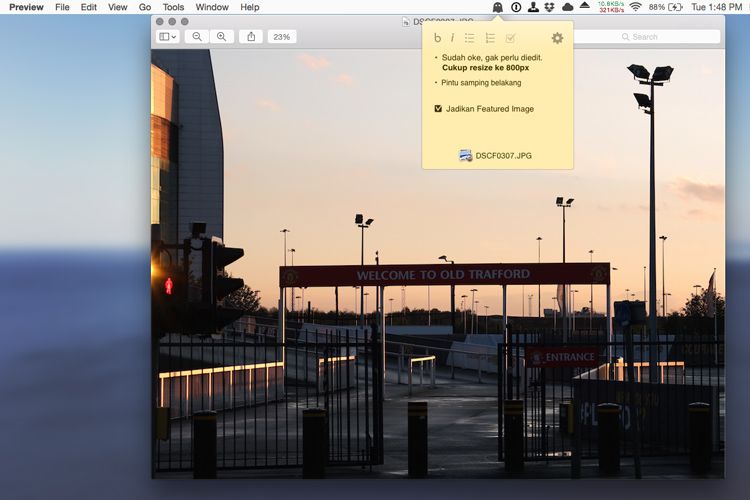Click the DSCF0307.JPG filename in the note
Screen dimensions: 750x500
click(503, 156)
